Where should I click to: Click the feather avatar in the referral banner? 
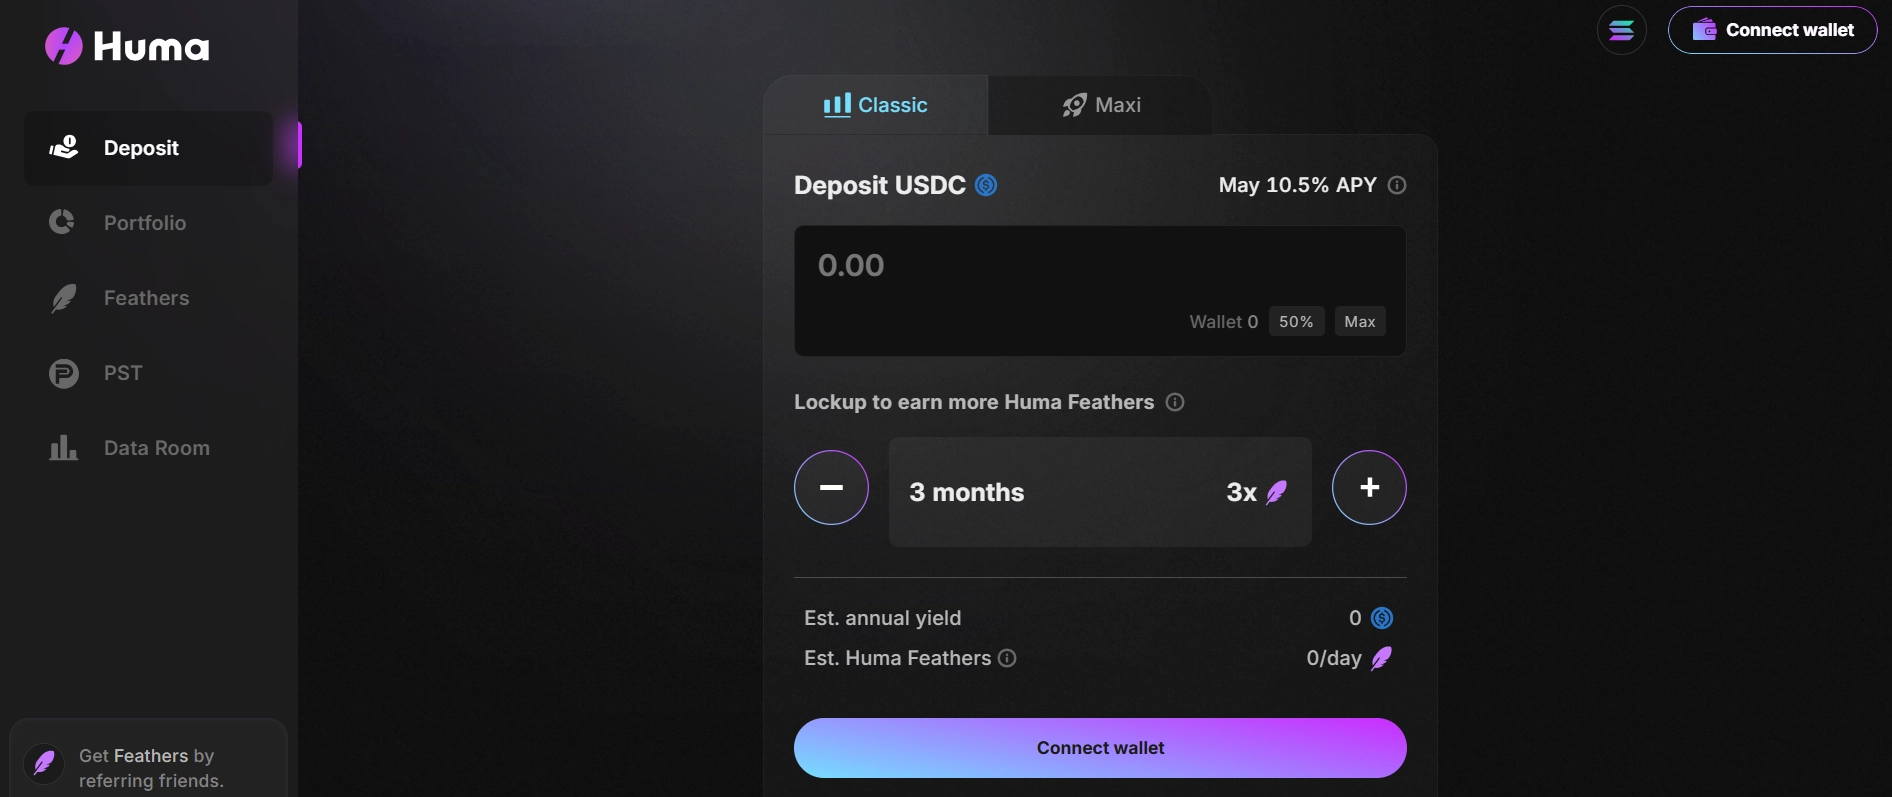[44, 763]
